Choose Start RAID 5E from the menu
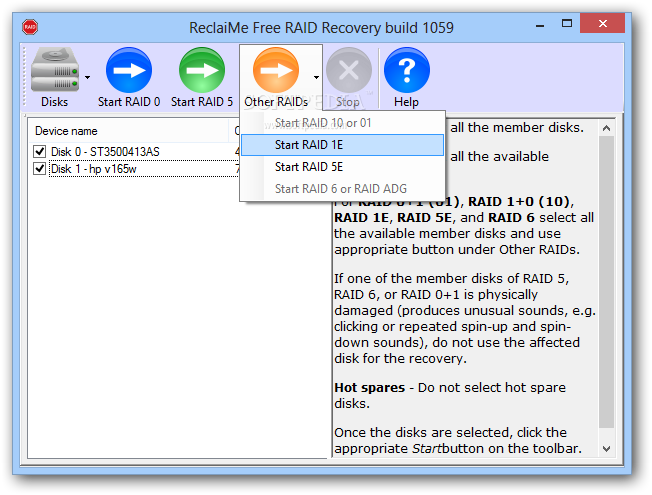652x495 pixels. click(343, 167)
